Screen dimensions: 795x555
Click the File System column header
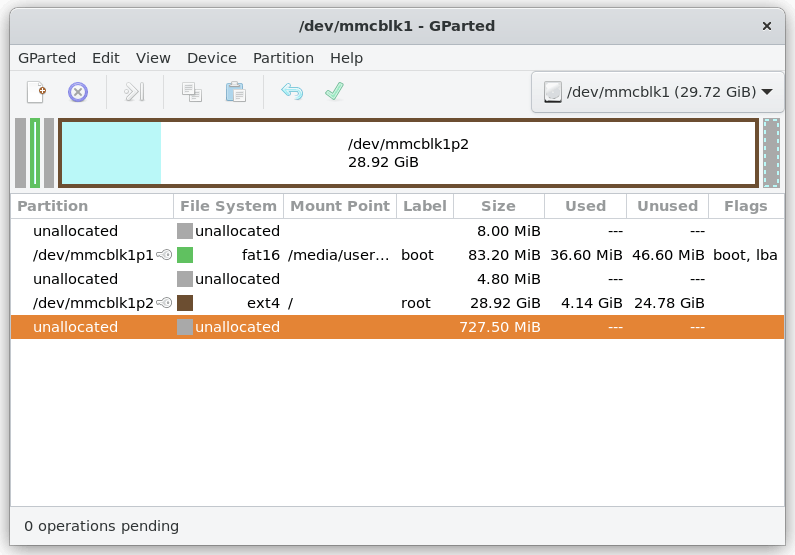click(x=228, y=206)
